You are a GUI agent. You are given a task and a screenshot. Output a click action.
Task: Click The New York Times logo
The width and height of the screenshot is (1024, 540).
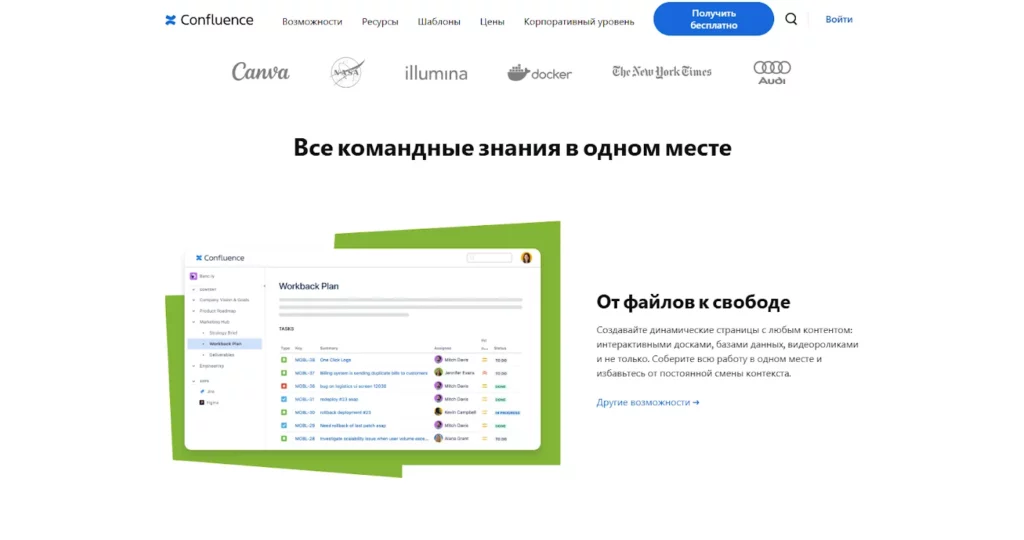pyautogui.click(x=662, y=72)
